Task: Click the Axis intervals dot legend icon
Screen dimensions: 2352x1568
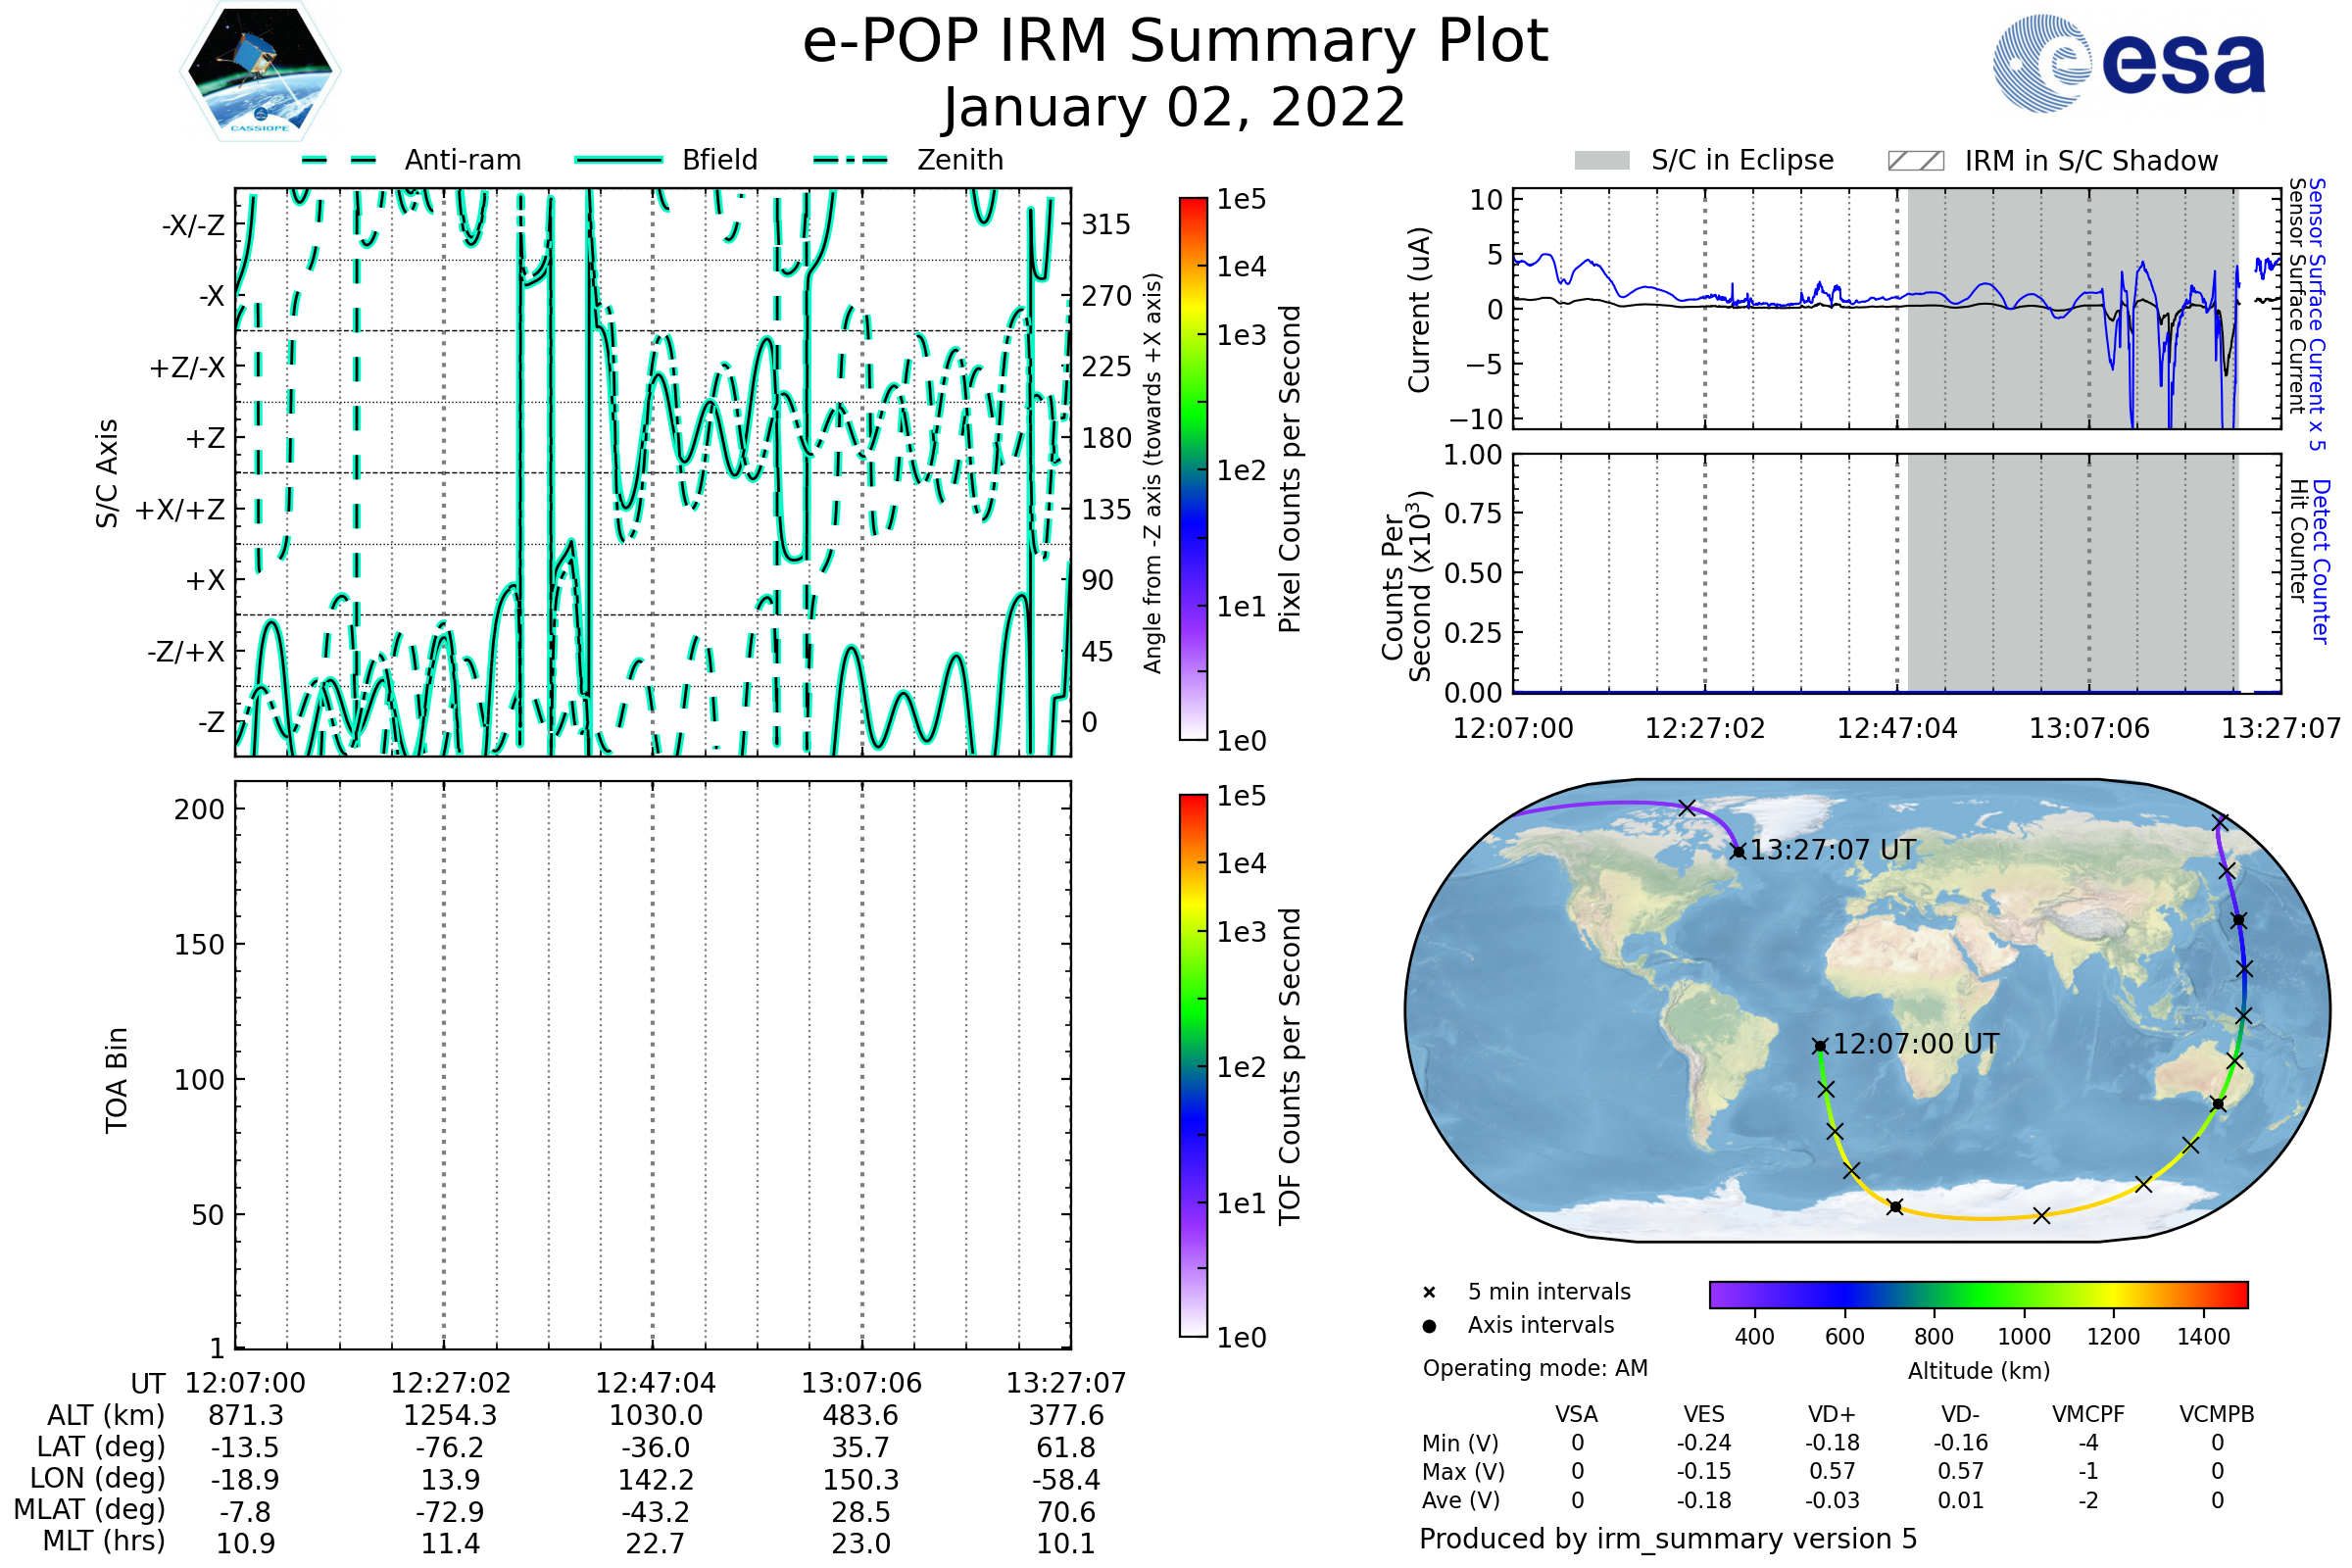Action: tap(1429, 1326)
